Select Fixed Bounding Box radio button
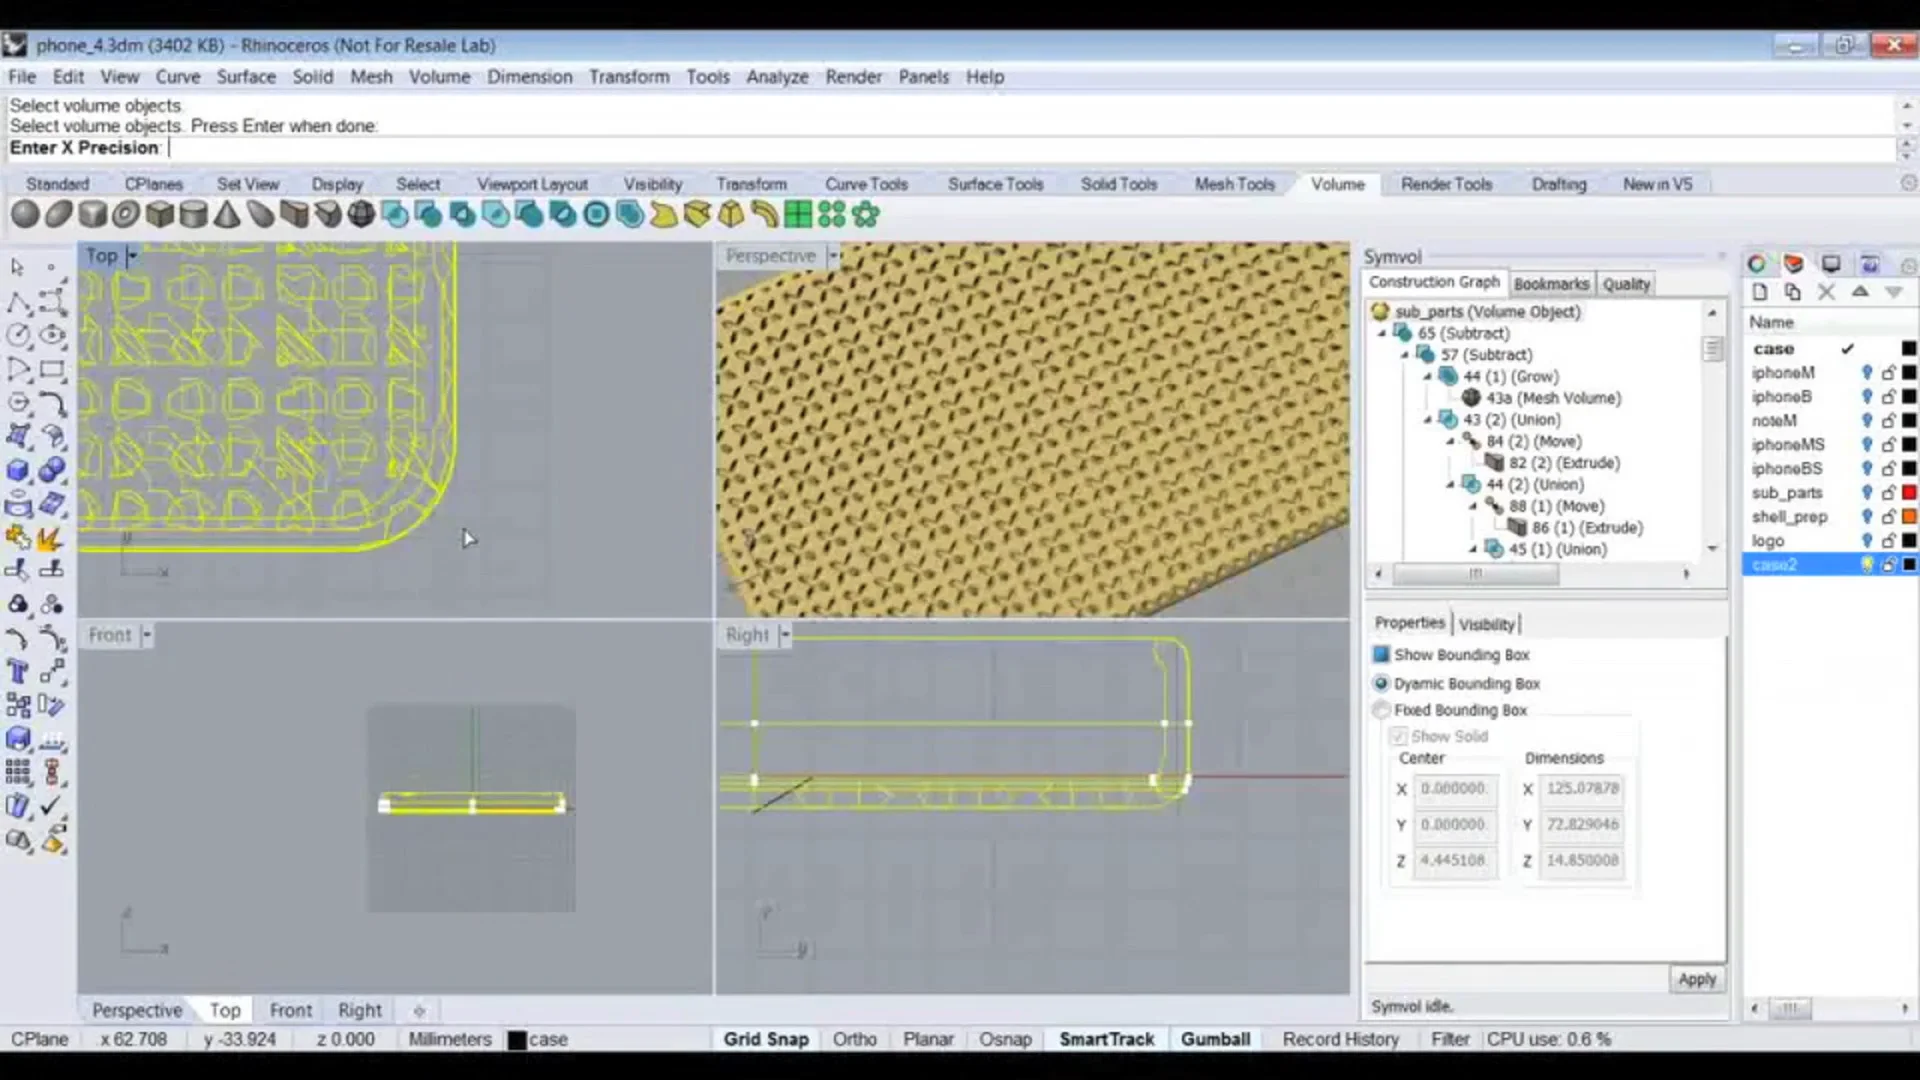 click(1381, 710)
